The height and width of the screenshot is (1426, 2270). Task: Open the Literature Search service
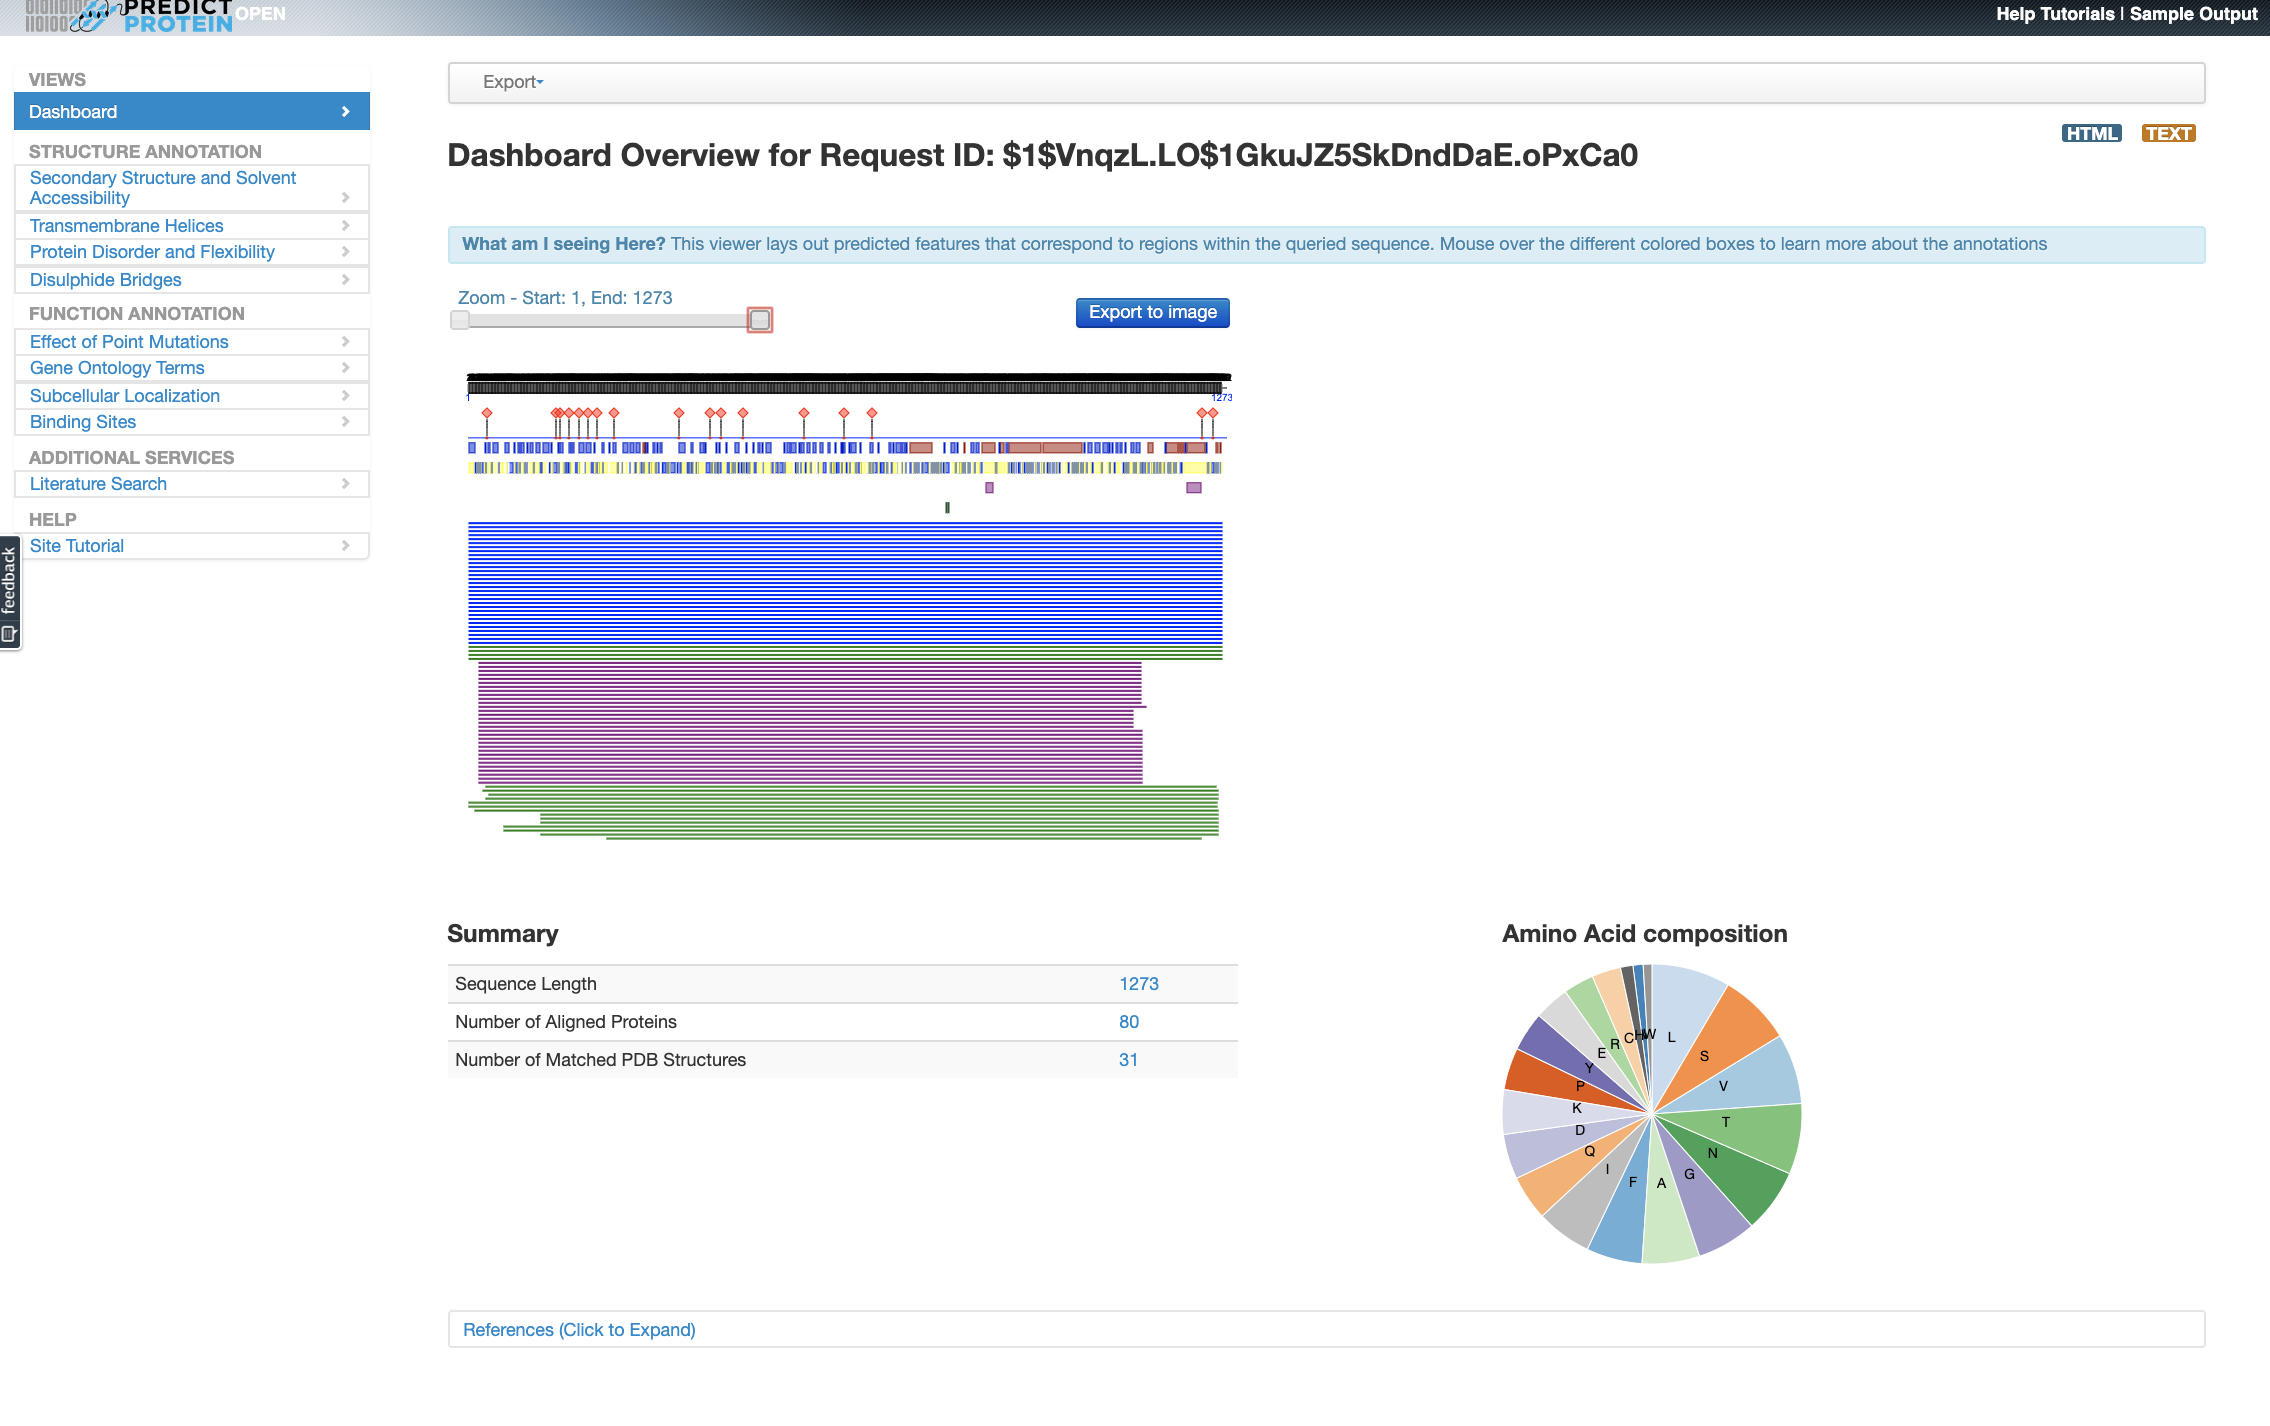98,484
